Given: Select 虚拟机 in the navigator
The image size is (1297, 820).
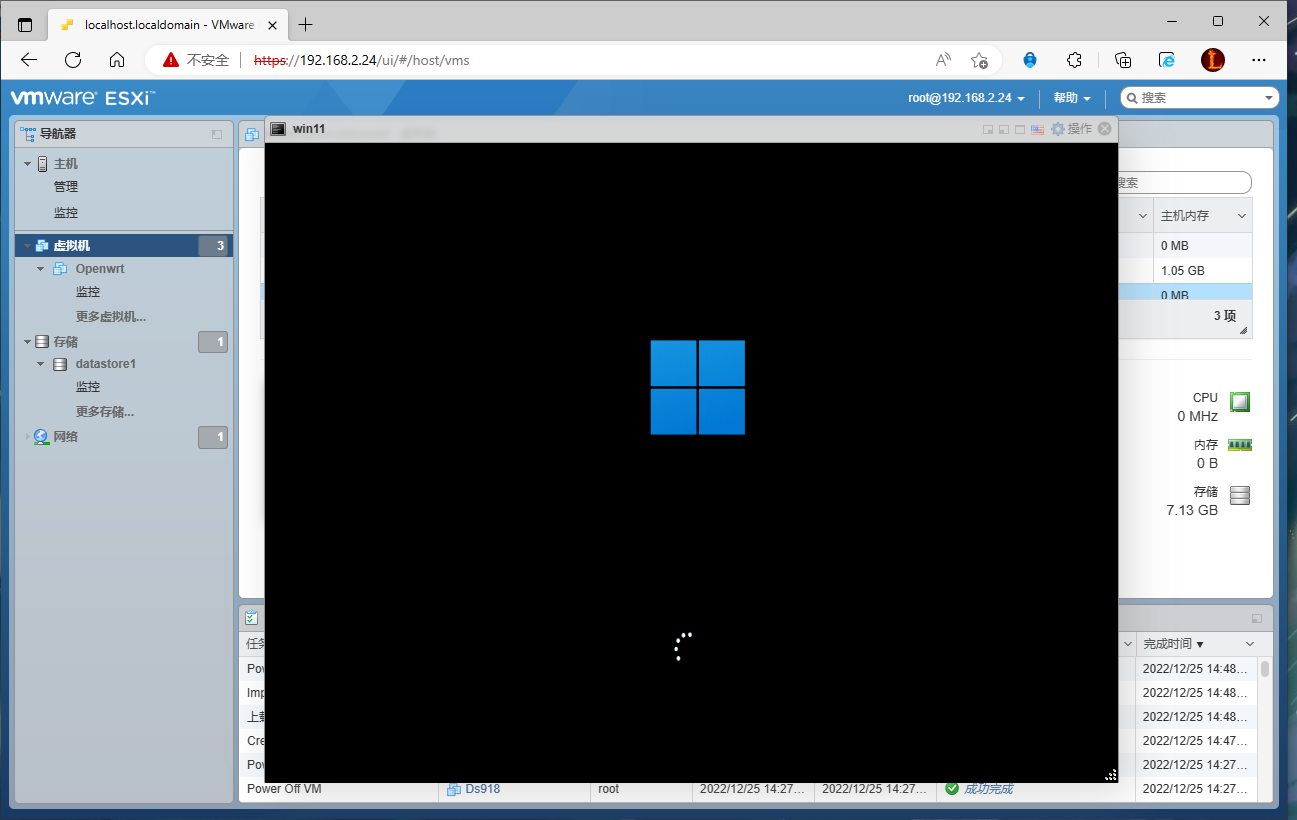Looking at the screenshot, I should pyautogui.click(x=124, y=245).
